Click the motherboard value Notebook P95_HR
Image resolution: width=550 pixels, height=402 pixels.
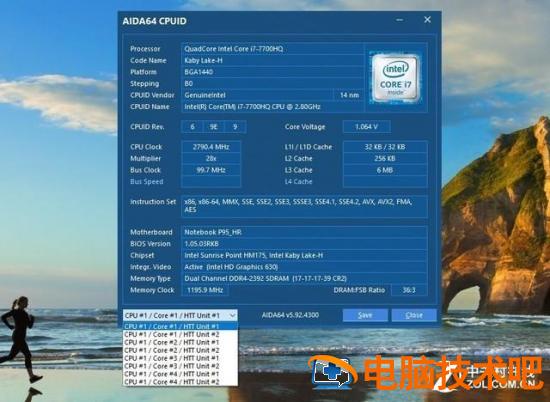click(x=304, y=232)
